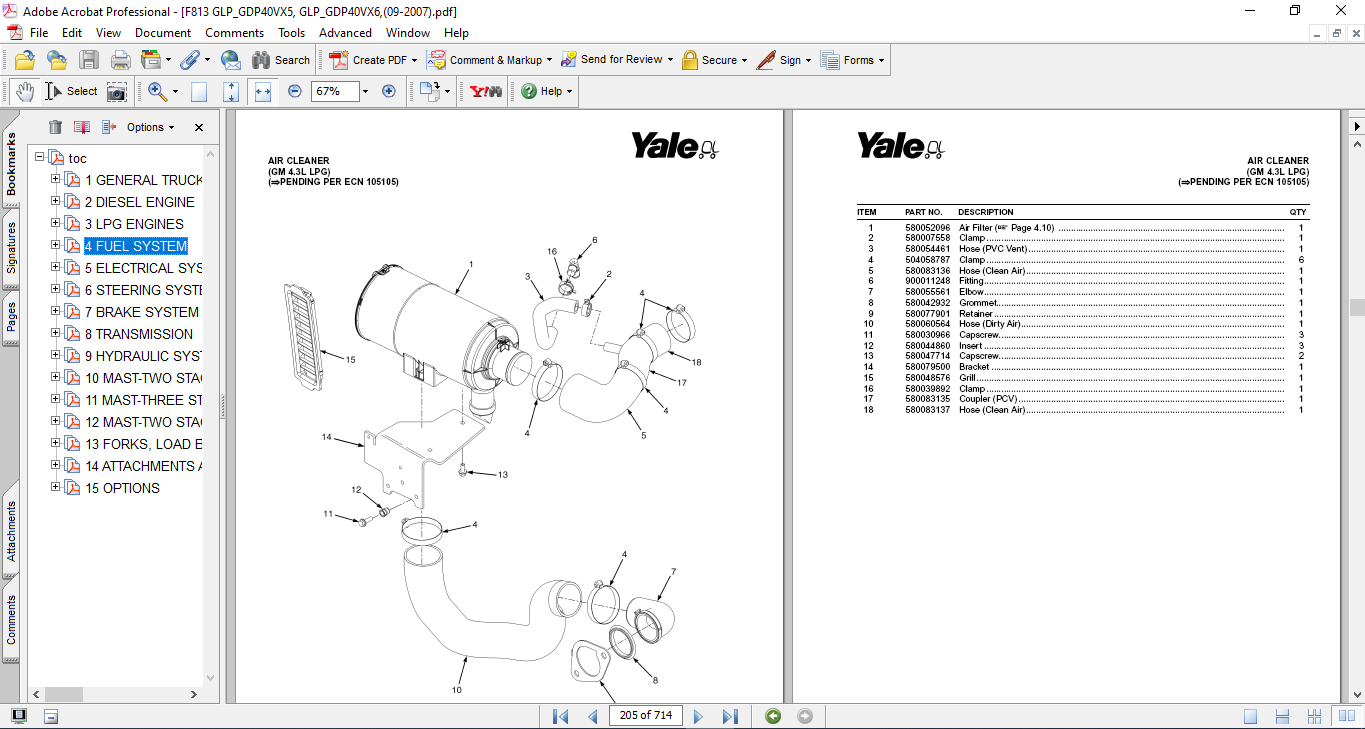The image size is (1365, 729).
Task: Open the Advanced menu
Action: tap(345, 33)
